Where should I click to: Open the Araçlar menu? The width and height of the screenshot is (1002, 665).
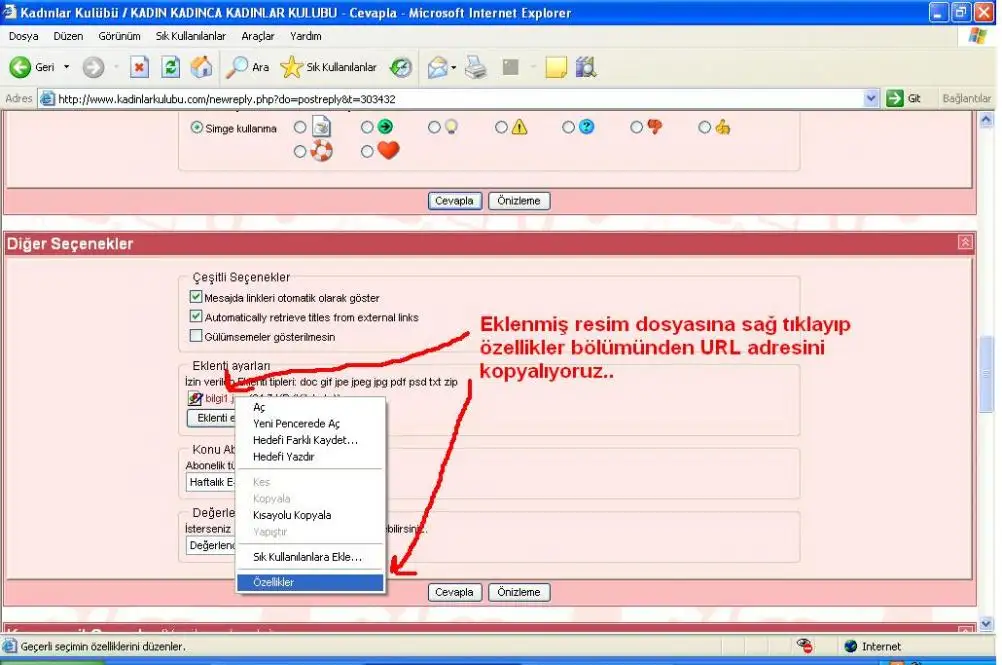258,36
